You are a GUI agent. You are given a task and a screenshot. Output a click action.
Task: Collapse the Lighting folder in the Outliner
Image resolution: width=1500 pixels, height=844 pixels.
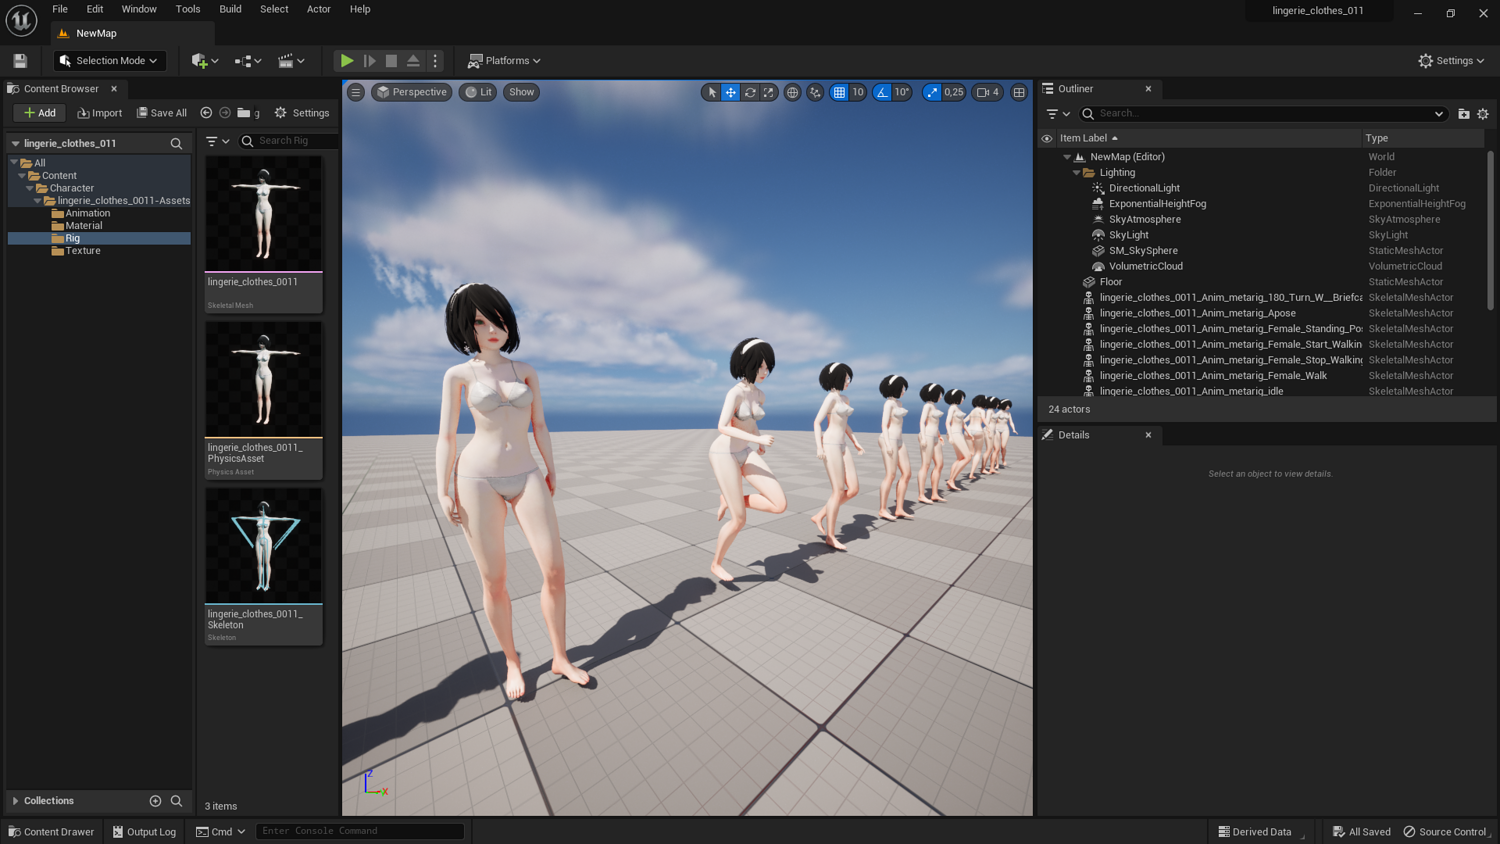(x=1076, y=173)
